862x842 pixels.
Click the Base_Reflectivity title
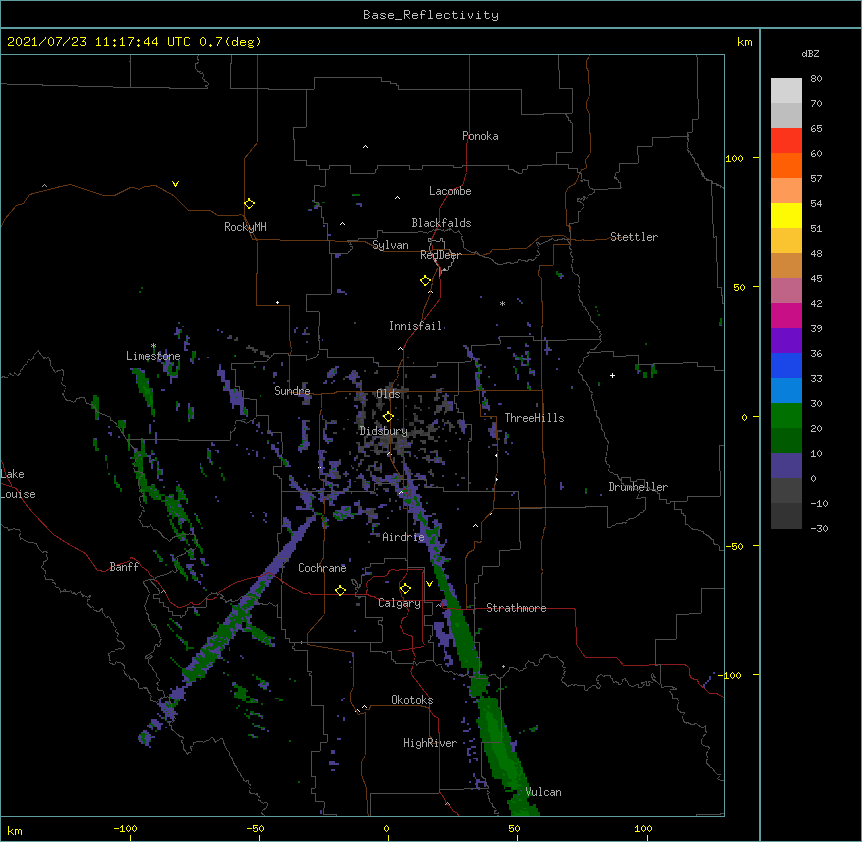431,15
